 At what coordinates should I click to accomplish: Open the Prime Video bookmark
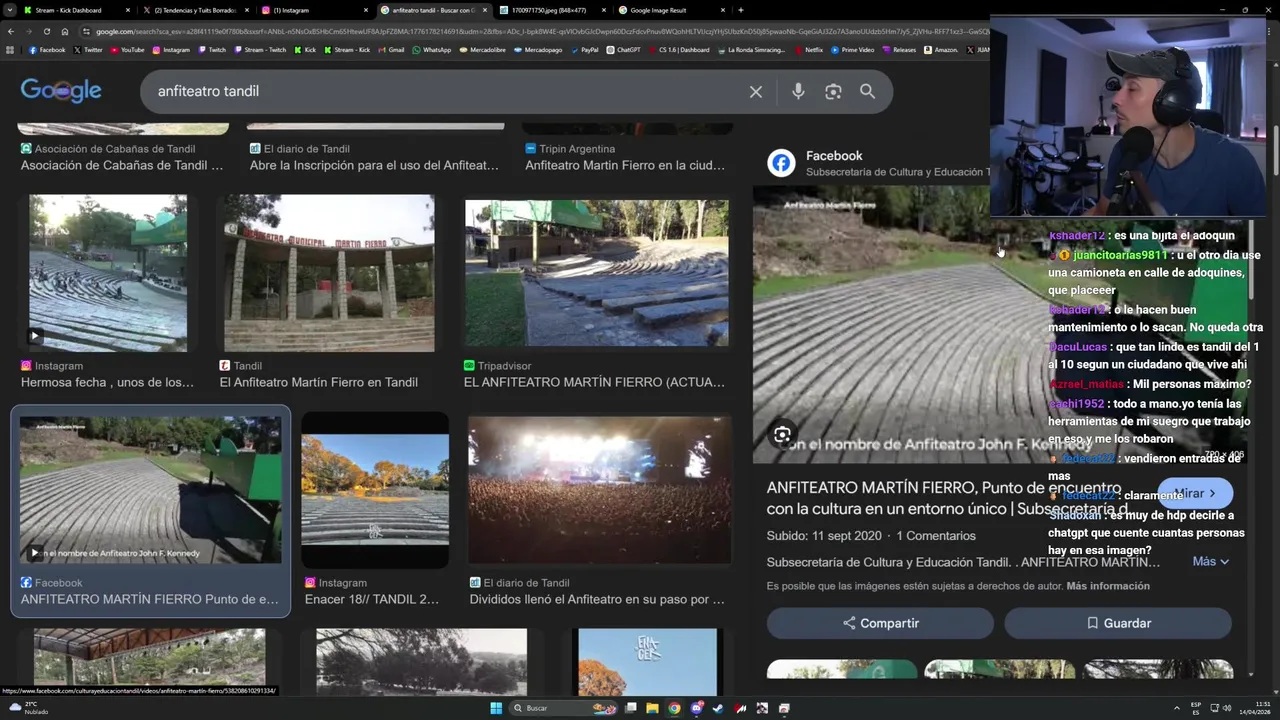(x=852, y=50)
